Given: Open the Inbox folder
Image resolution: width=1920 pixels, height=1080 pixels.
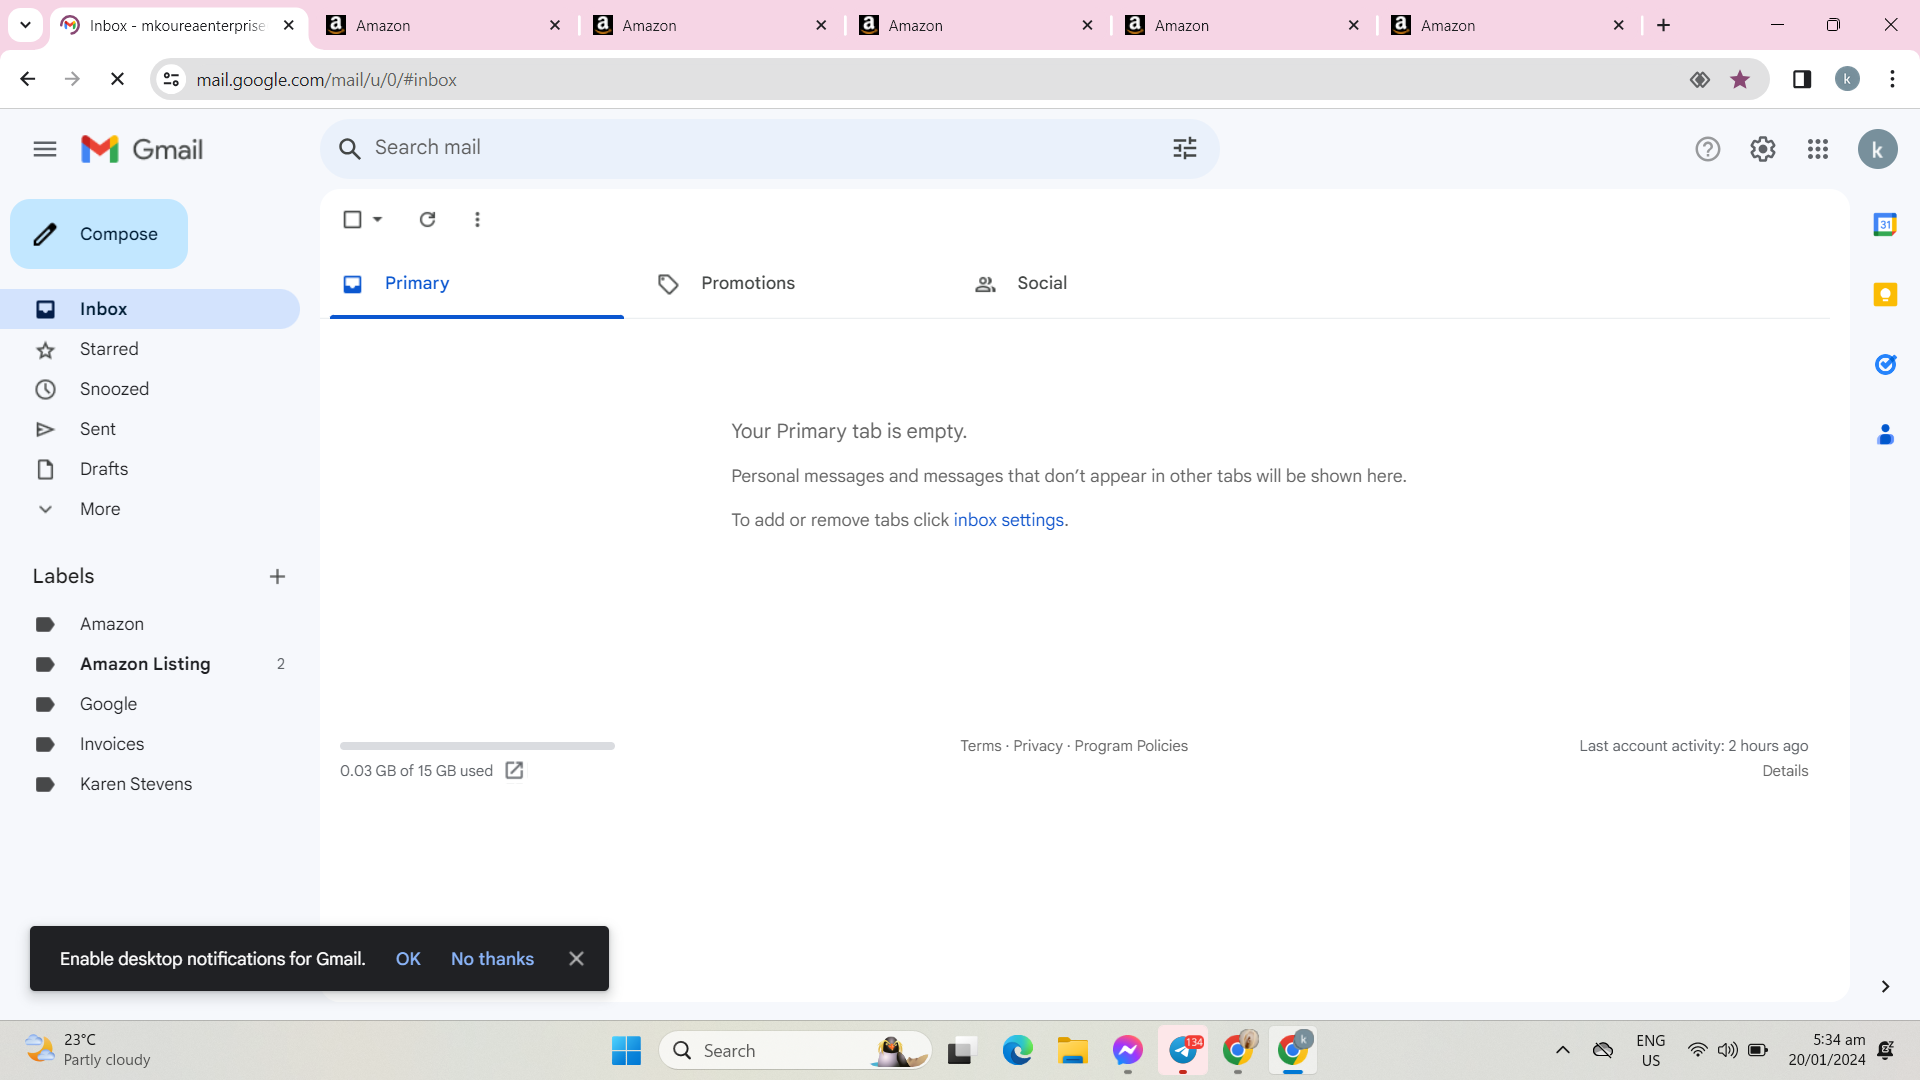Looking at the screenshot, I should [150, 309].
